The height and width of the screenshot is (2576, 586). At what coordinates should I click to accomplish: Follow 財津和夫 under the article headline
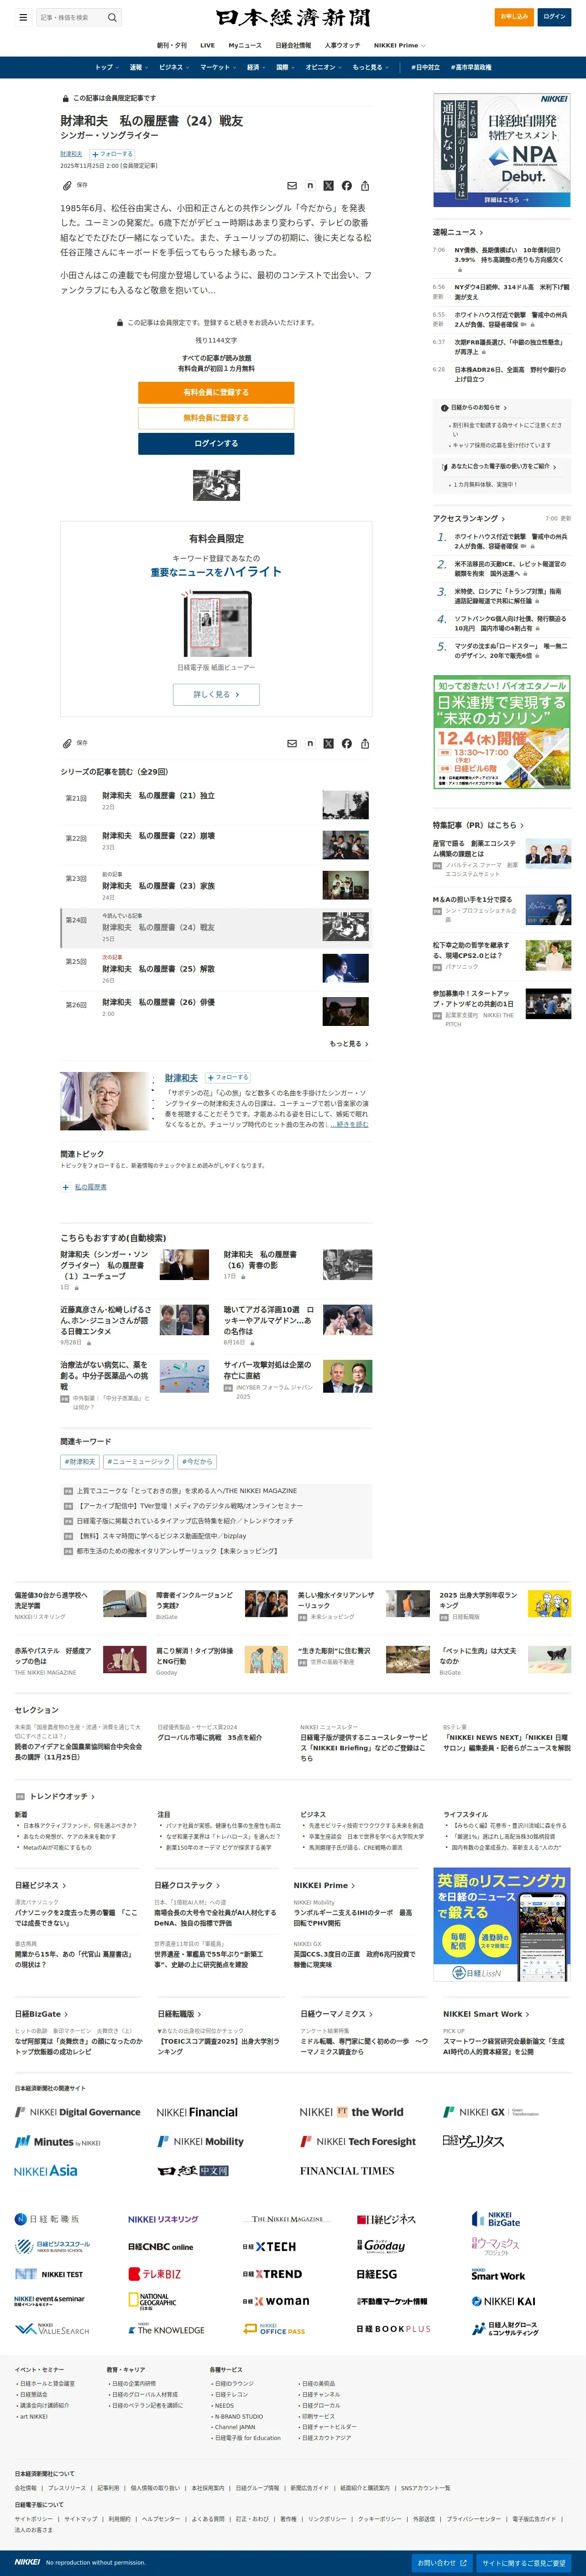coord(112,154)
